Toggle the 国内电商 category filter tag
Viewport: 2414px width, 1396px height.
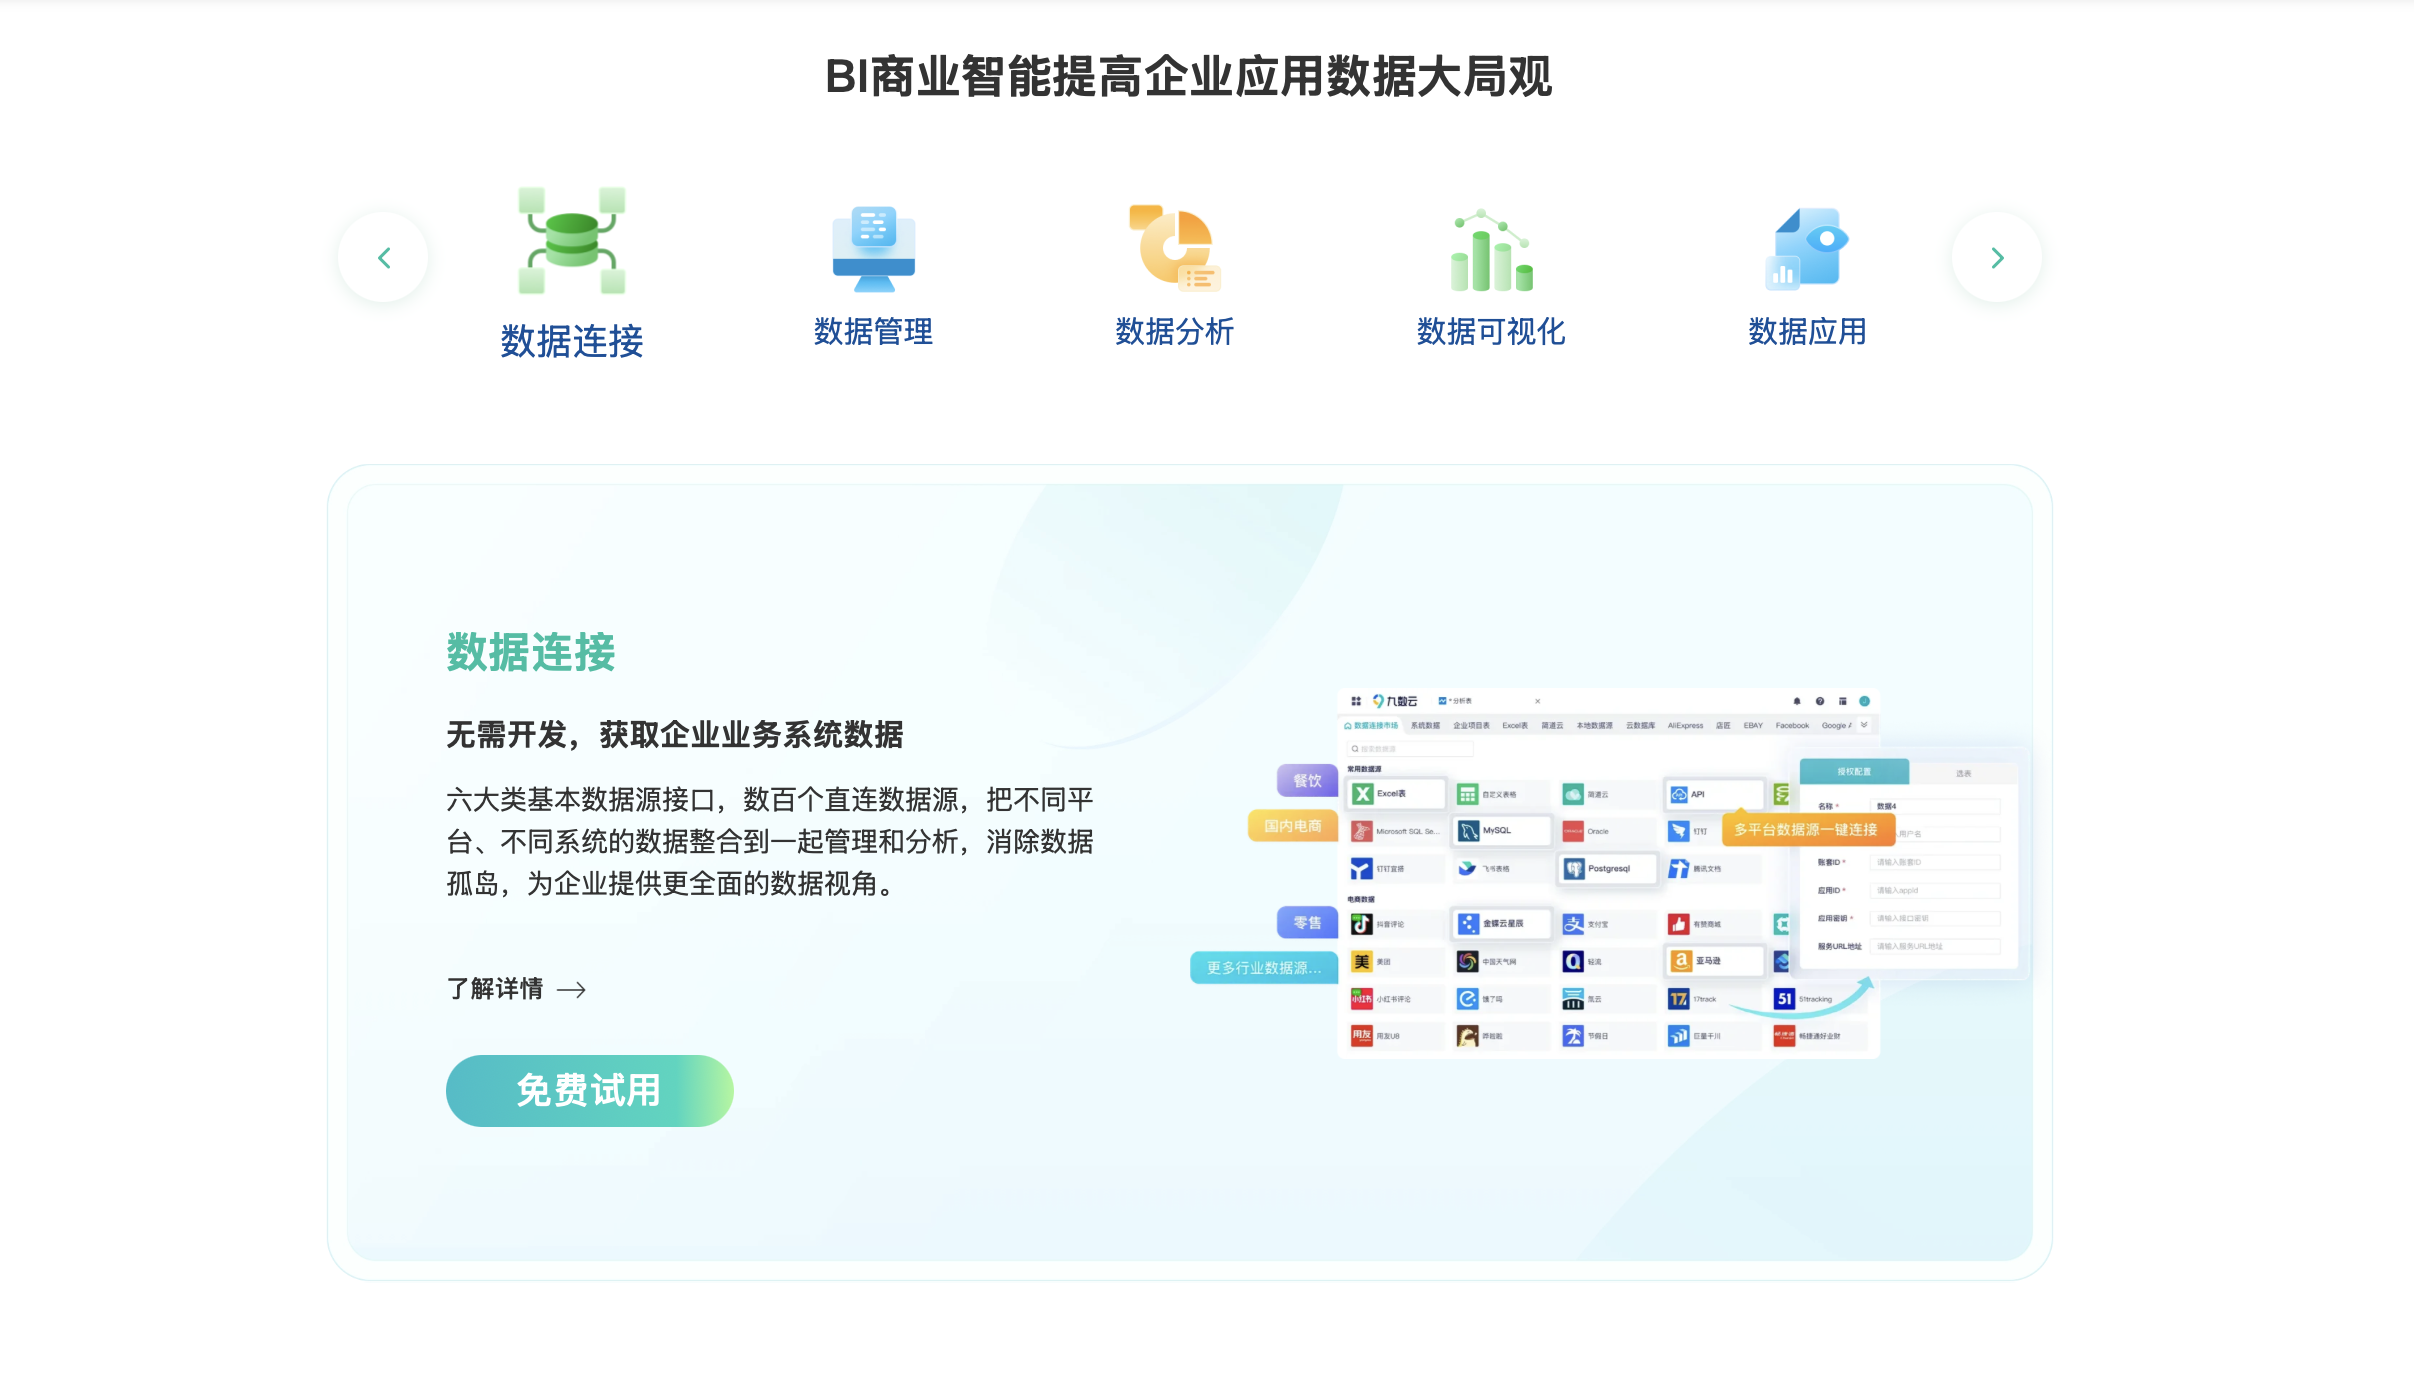[1293, 826]
